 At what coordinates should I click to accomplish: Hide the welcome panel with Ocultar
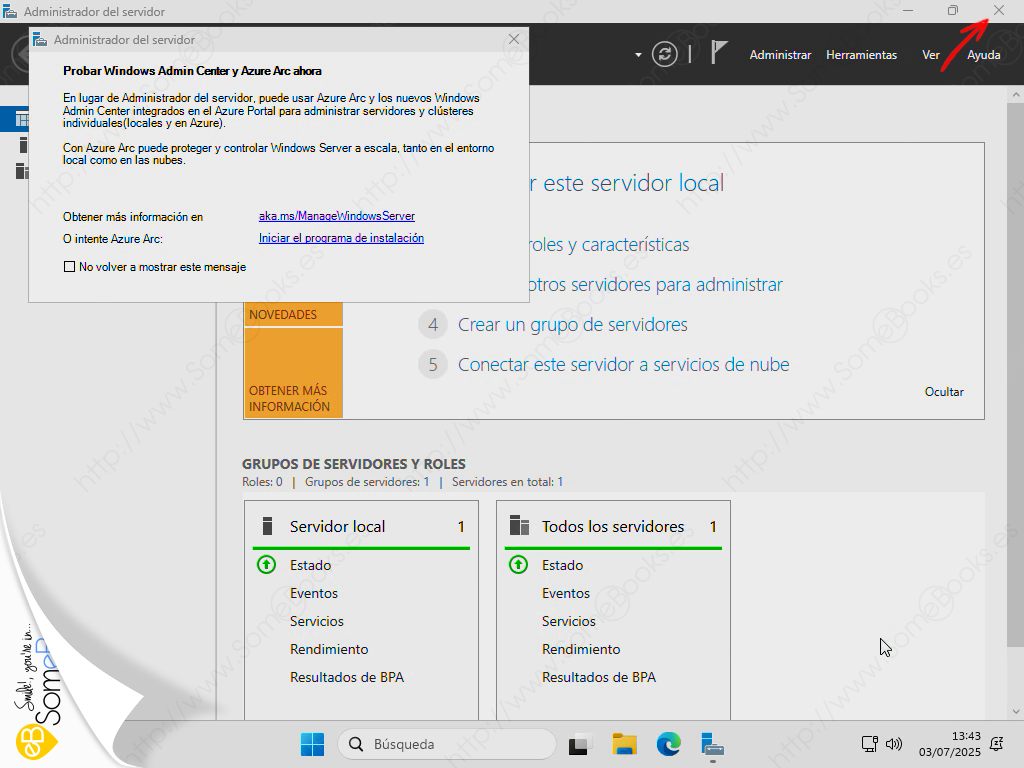pos(944,392)
